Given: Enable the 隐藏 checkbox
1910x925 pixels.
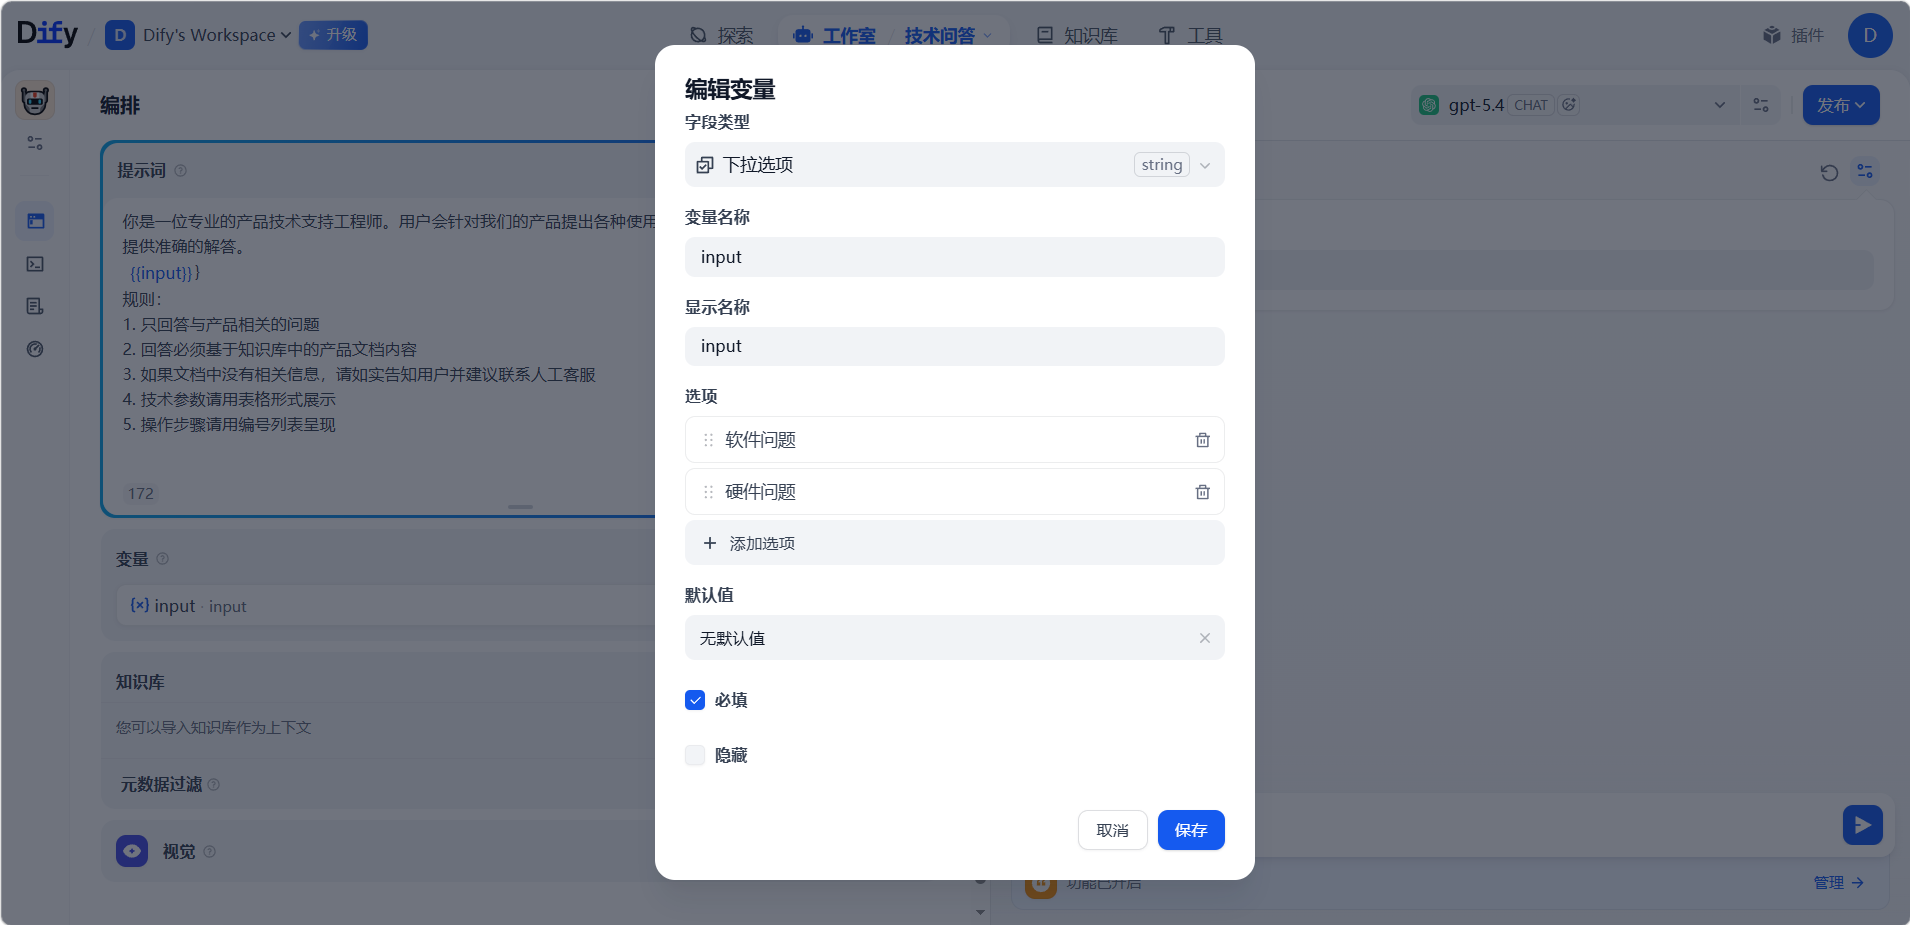Looking at the screenshot, I should (x=695, y=755).
